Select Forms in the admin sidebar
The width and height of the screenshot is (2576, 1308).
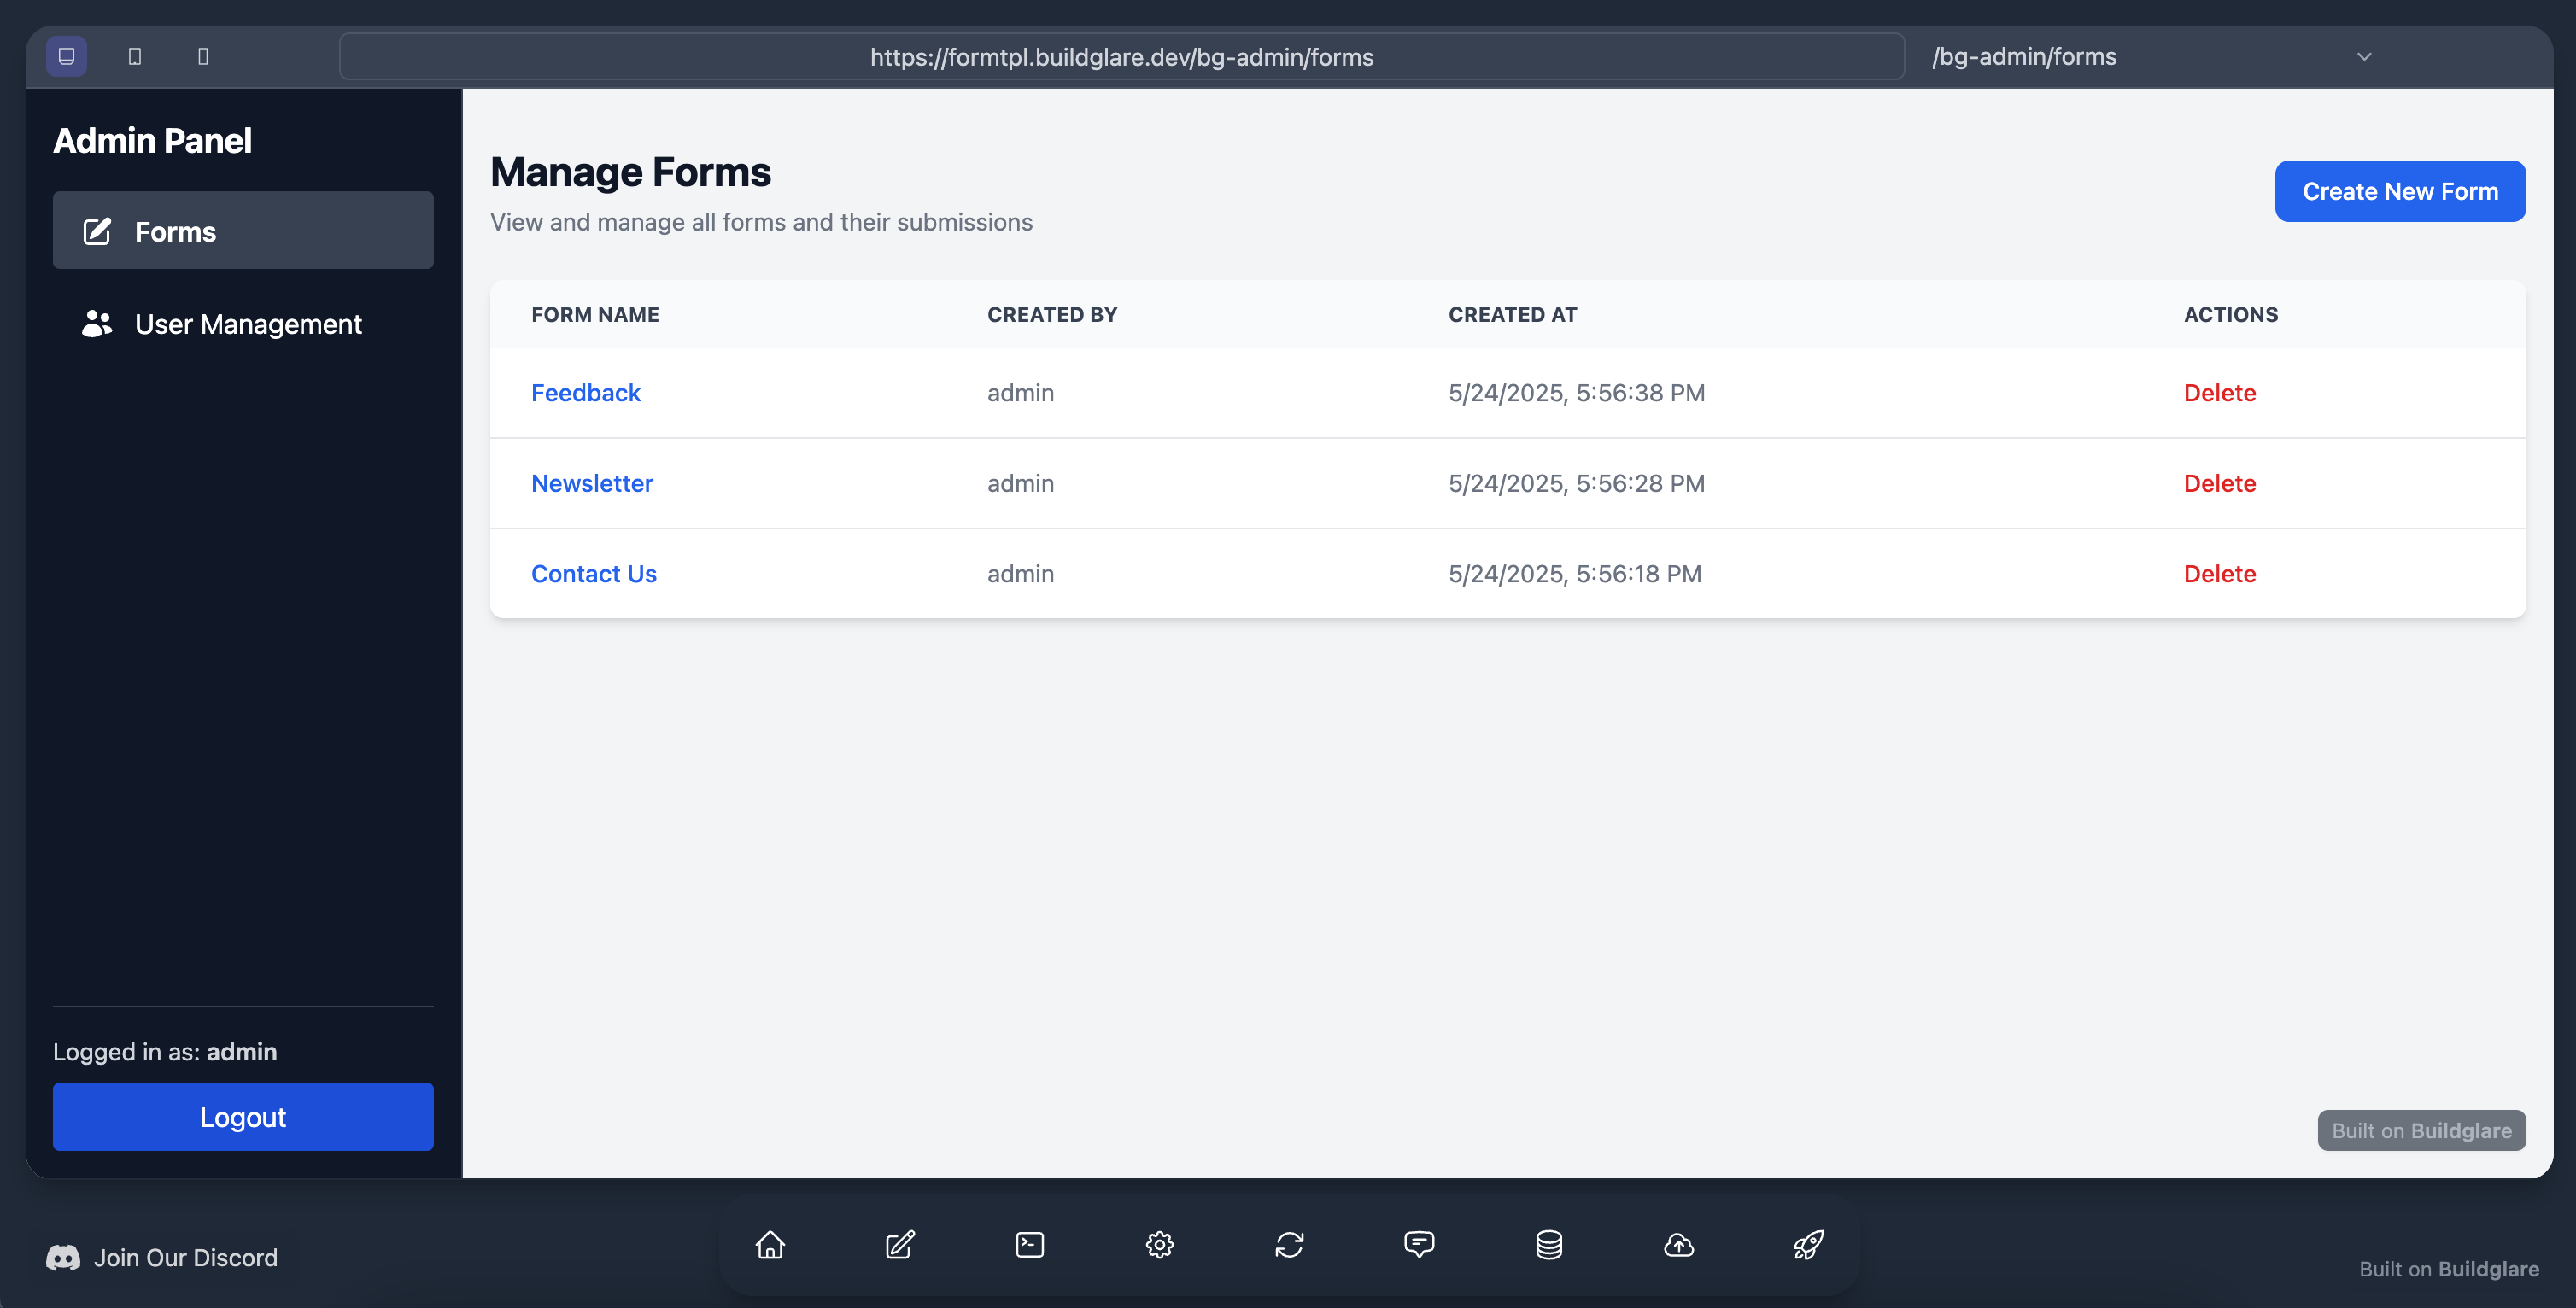pyautogui.click(x=243, y=231)
